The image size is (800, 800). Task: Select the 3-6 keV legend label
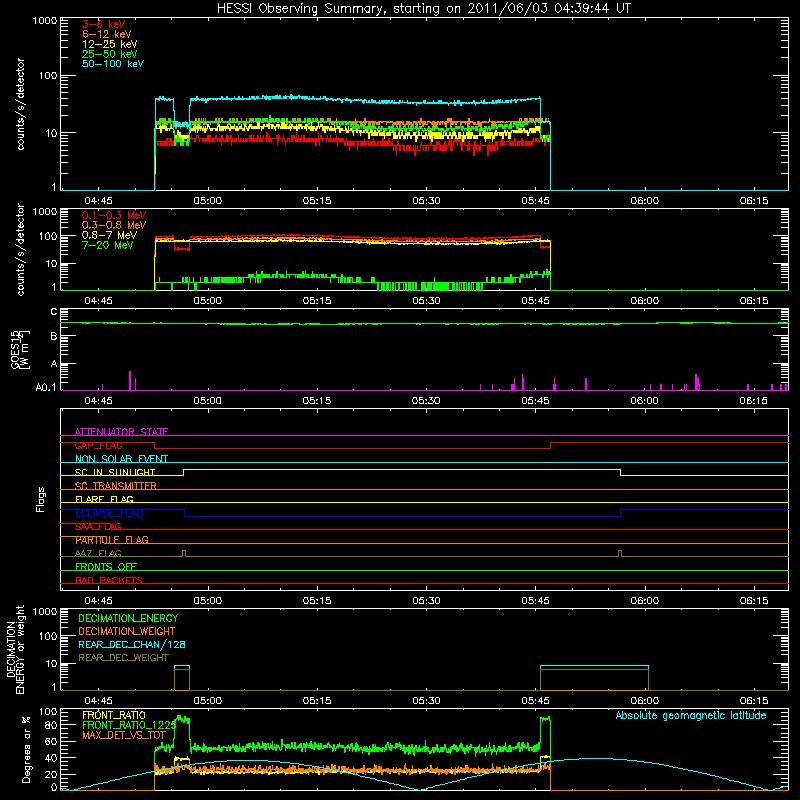(104, 24)
